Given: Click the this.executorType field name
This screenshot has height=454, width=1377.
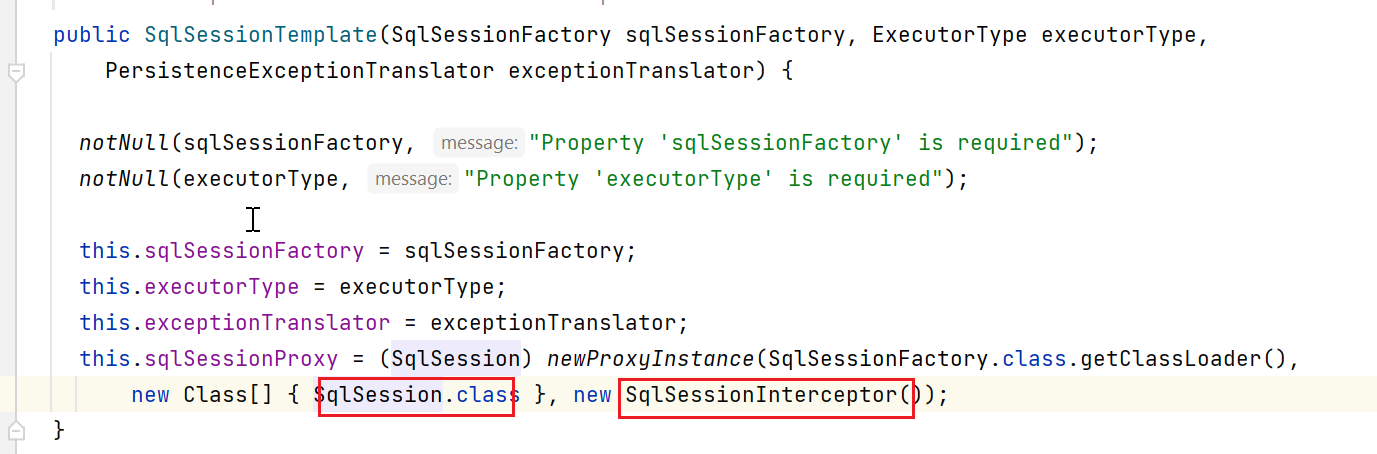Looking at the screenshot, I should 221,287.
